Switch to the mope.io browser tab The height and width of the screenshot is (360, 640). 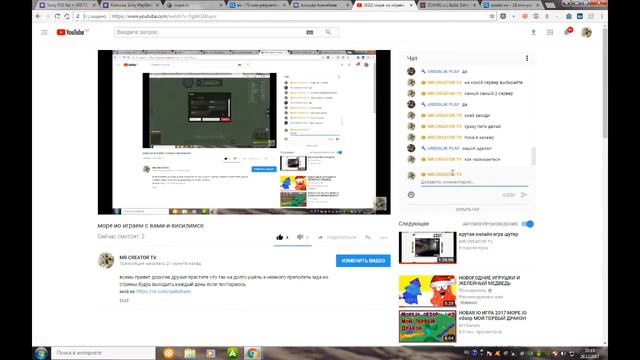pyautogui.click(x=194, y=5)
